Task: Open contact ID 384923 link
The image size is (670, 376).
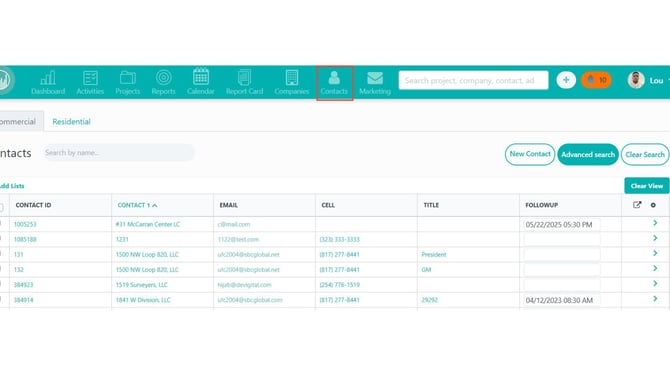Action: click(x=23, y=285)
